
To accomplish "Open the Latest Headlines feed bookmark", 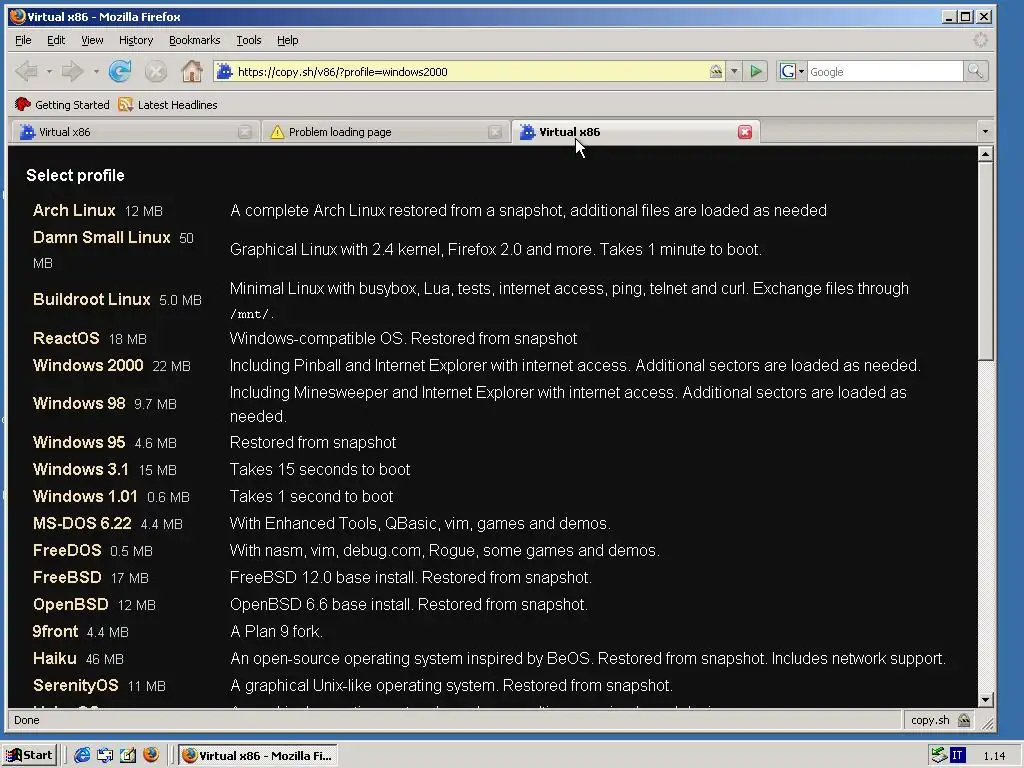I will coord(168,104).
